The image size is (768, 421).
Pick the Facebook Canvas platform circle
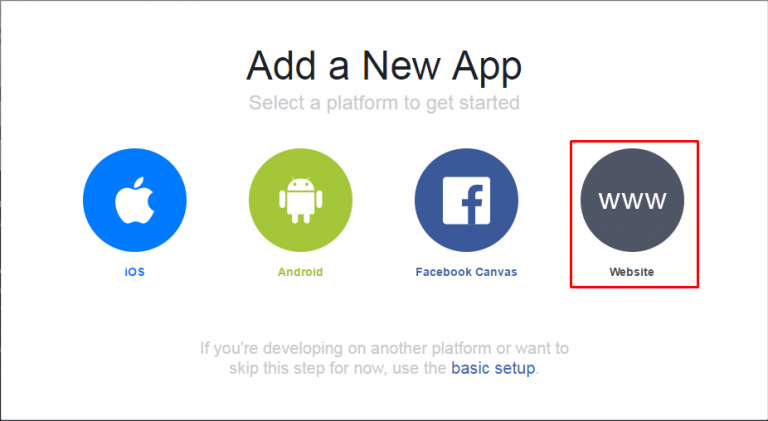coord(466,200)
